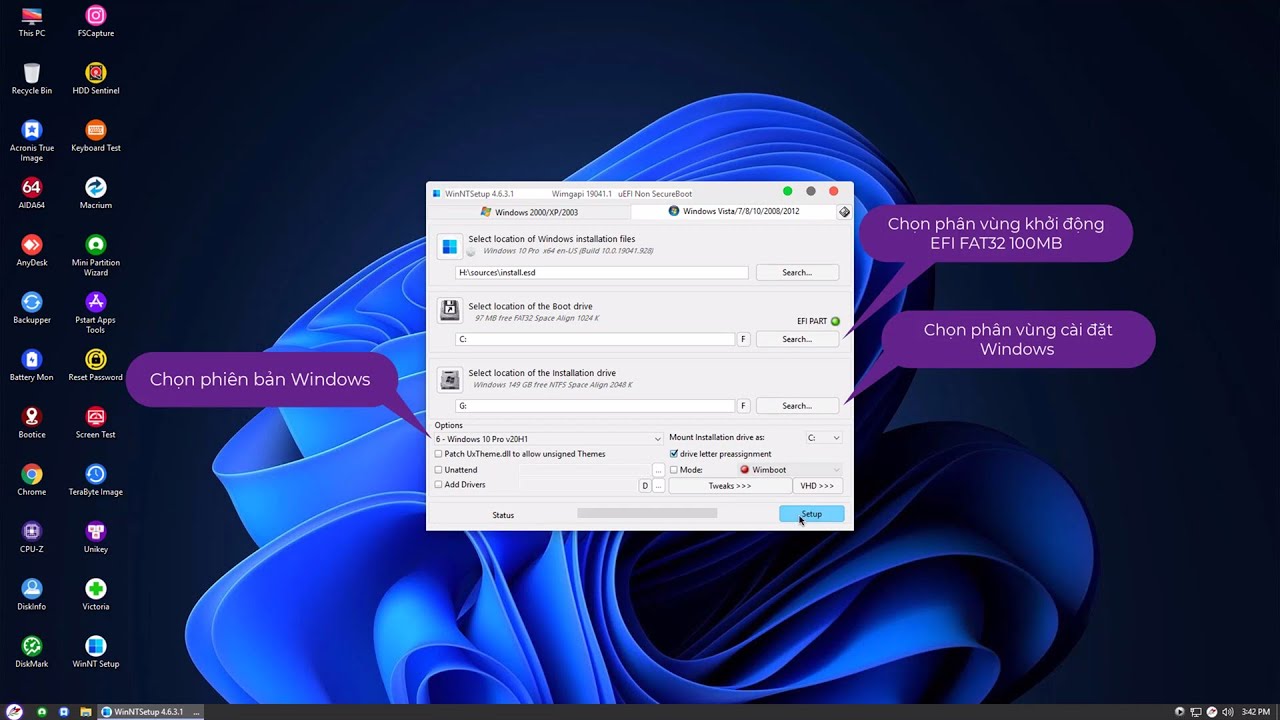Open the Wimboot mode dropdown

(789, 470)
